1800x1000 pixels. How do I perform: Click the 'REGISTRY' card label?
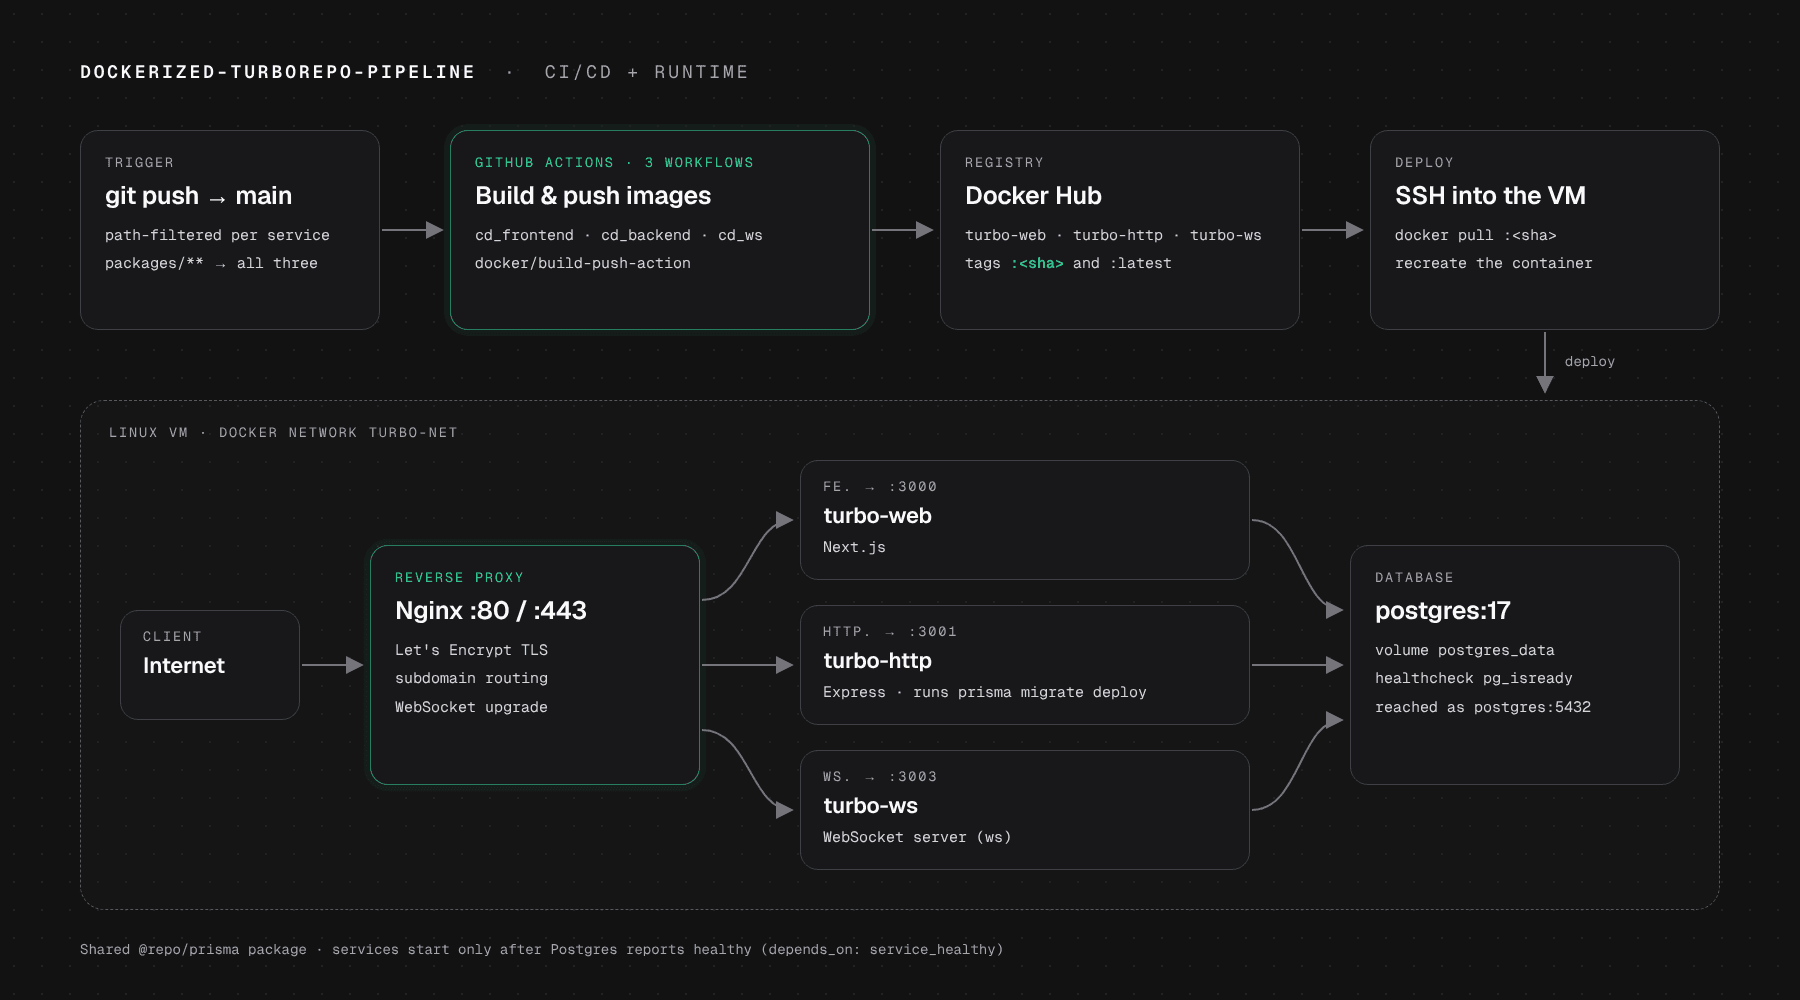click(x=1004, y=163)
